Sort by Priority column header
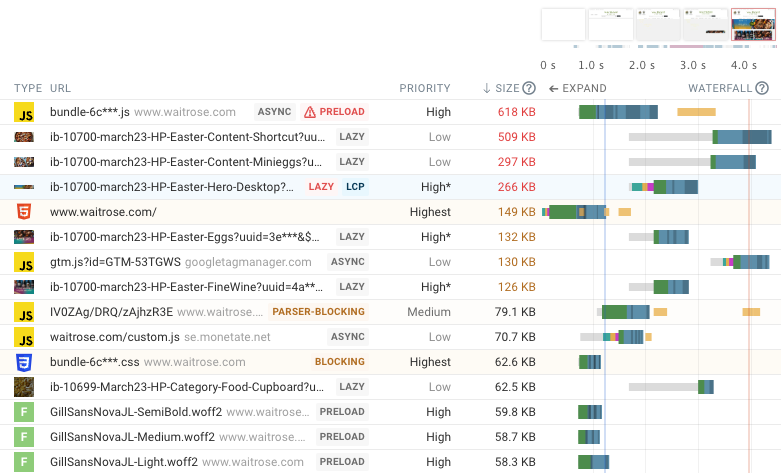This screenshot has height=473, width=781. [425, 88]
